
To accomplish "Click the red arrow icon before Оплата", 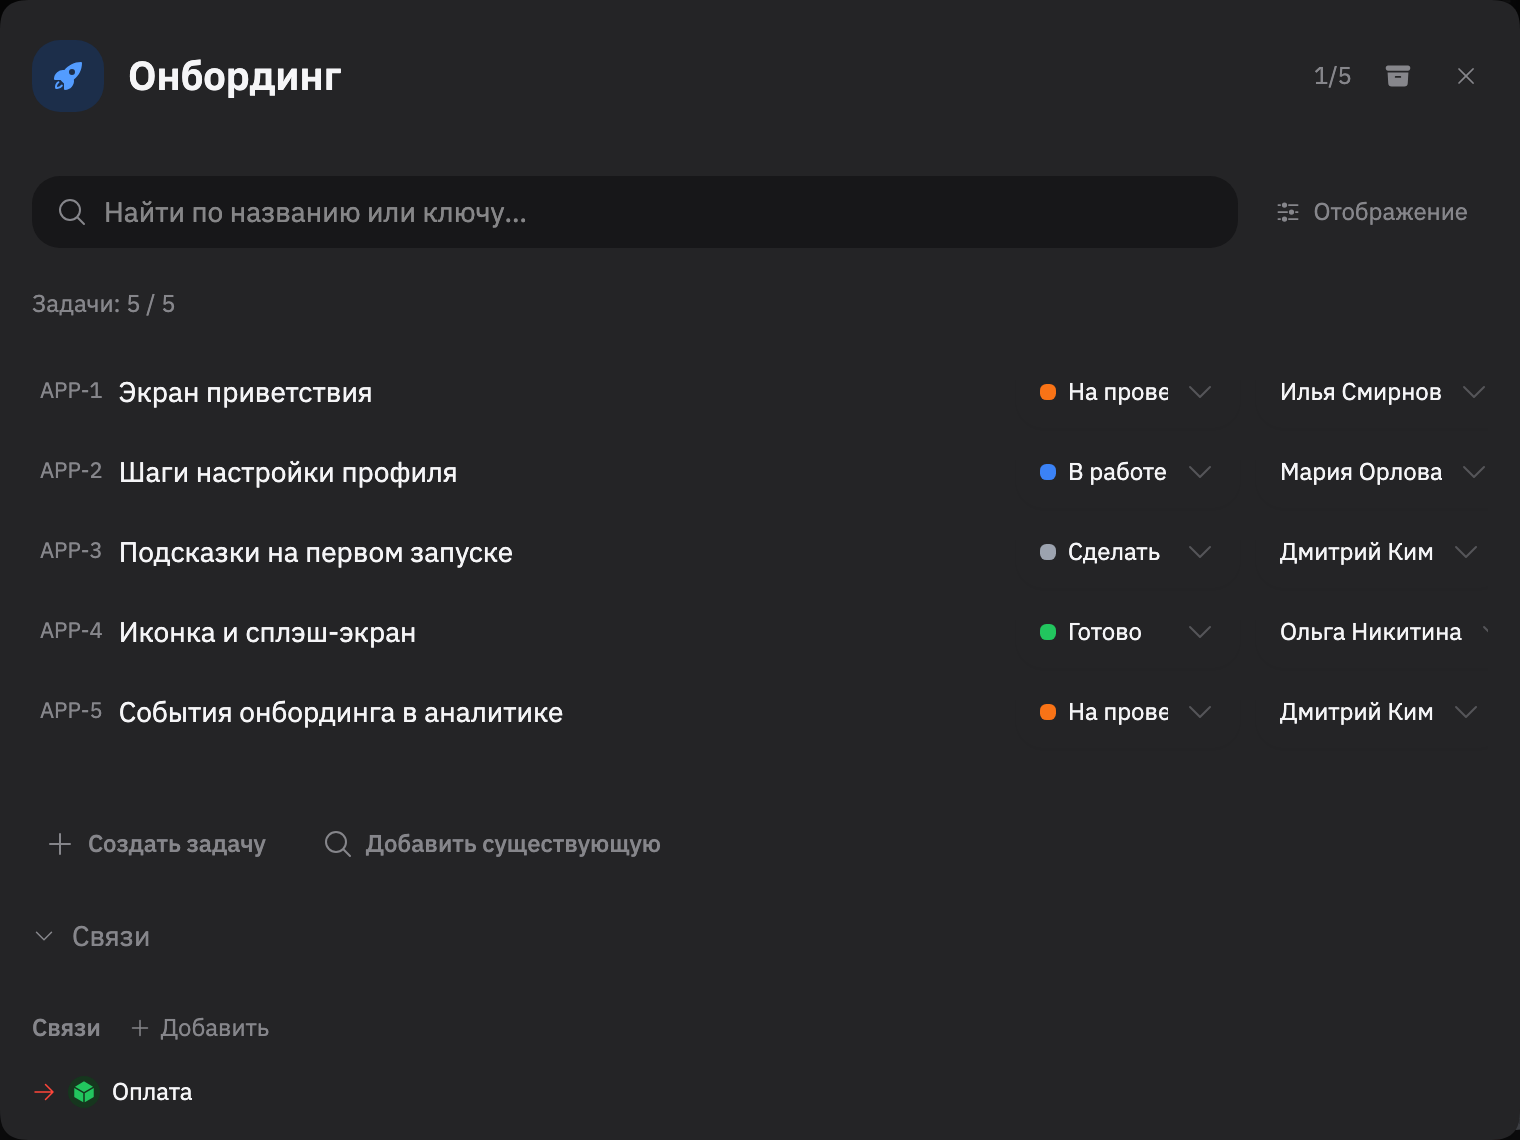I will tap(44, 1092).
